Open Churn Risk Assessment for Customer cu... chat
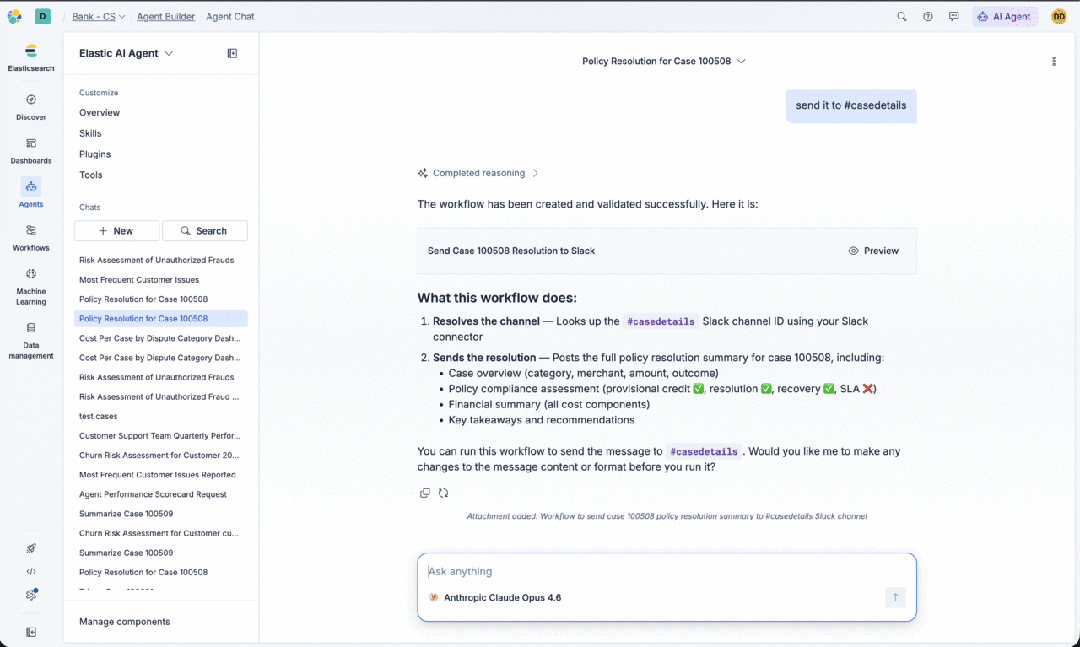The image size is (1080, 647). coord(159,533)
